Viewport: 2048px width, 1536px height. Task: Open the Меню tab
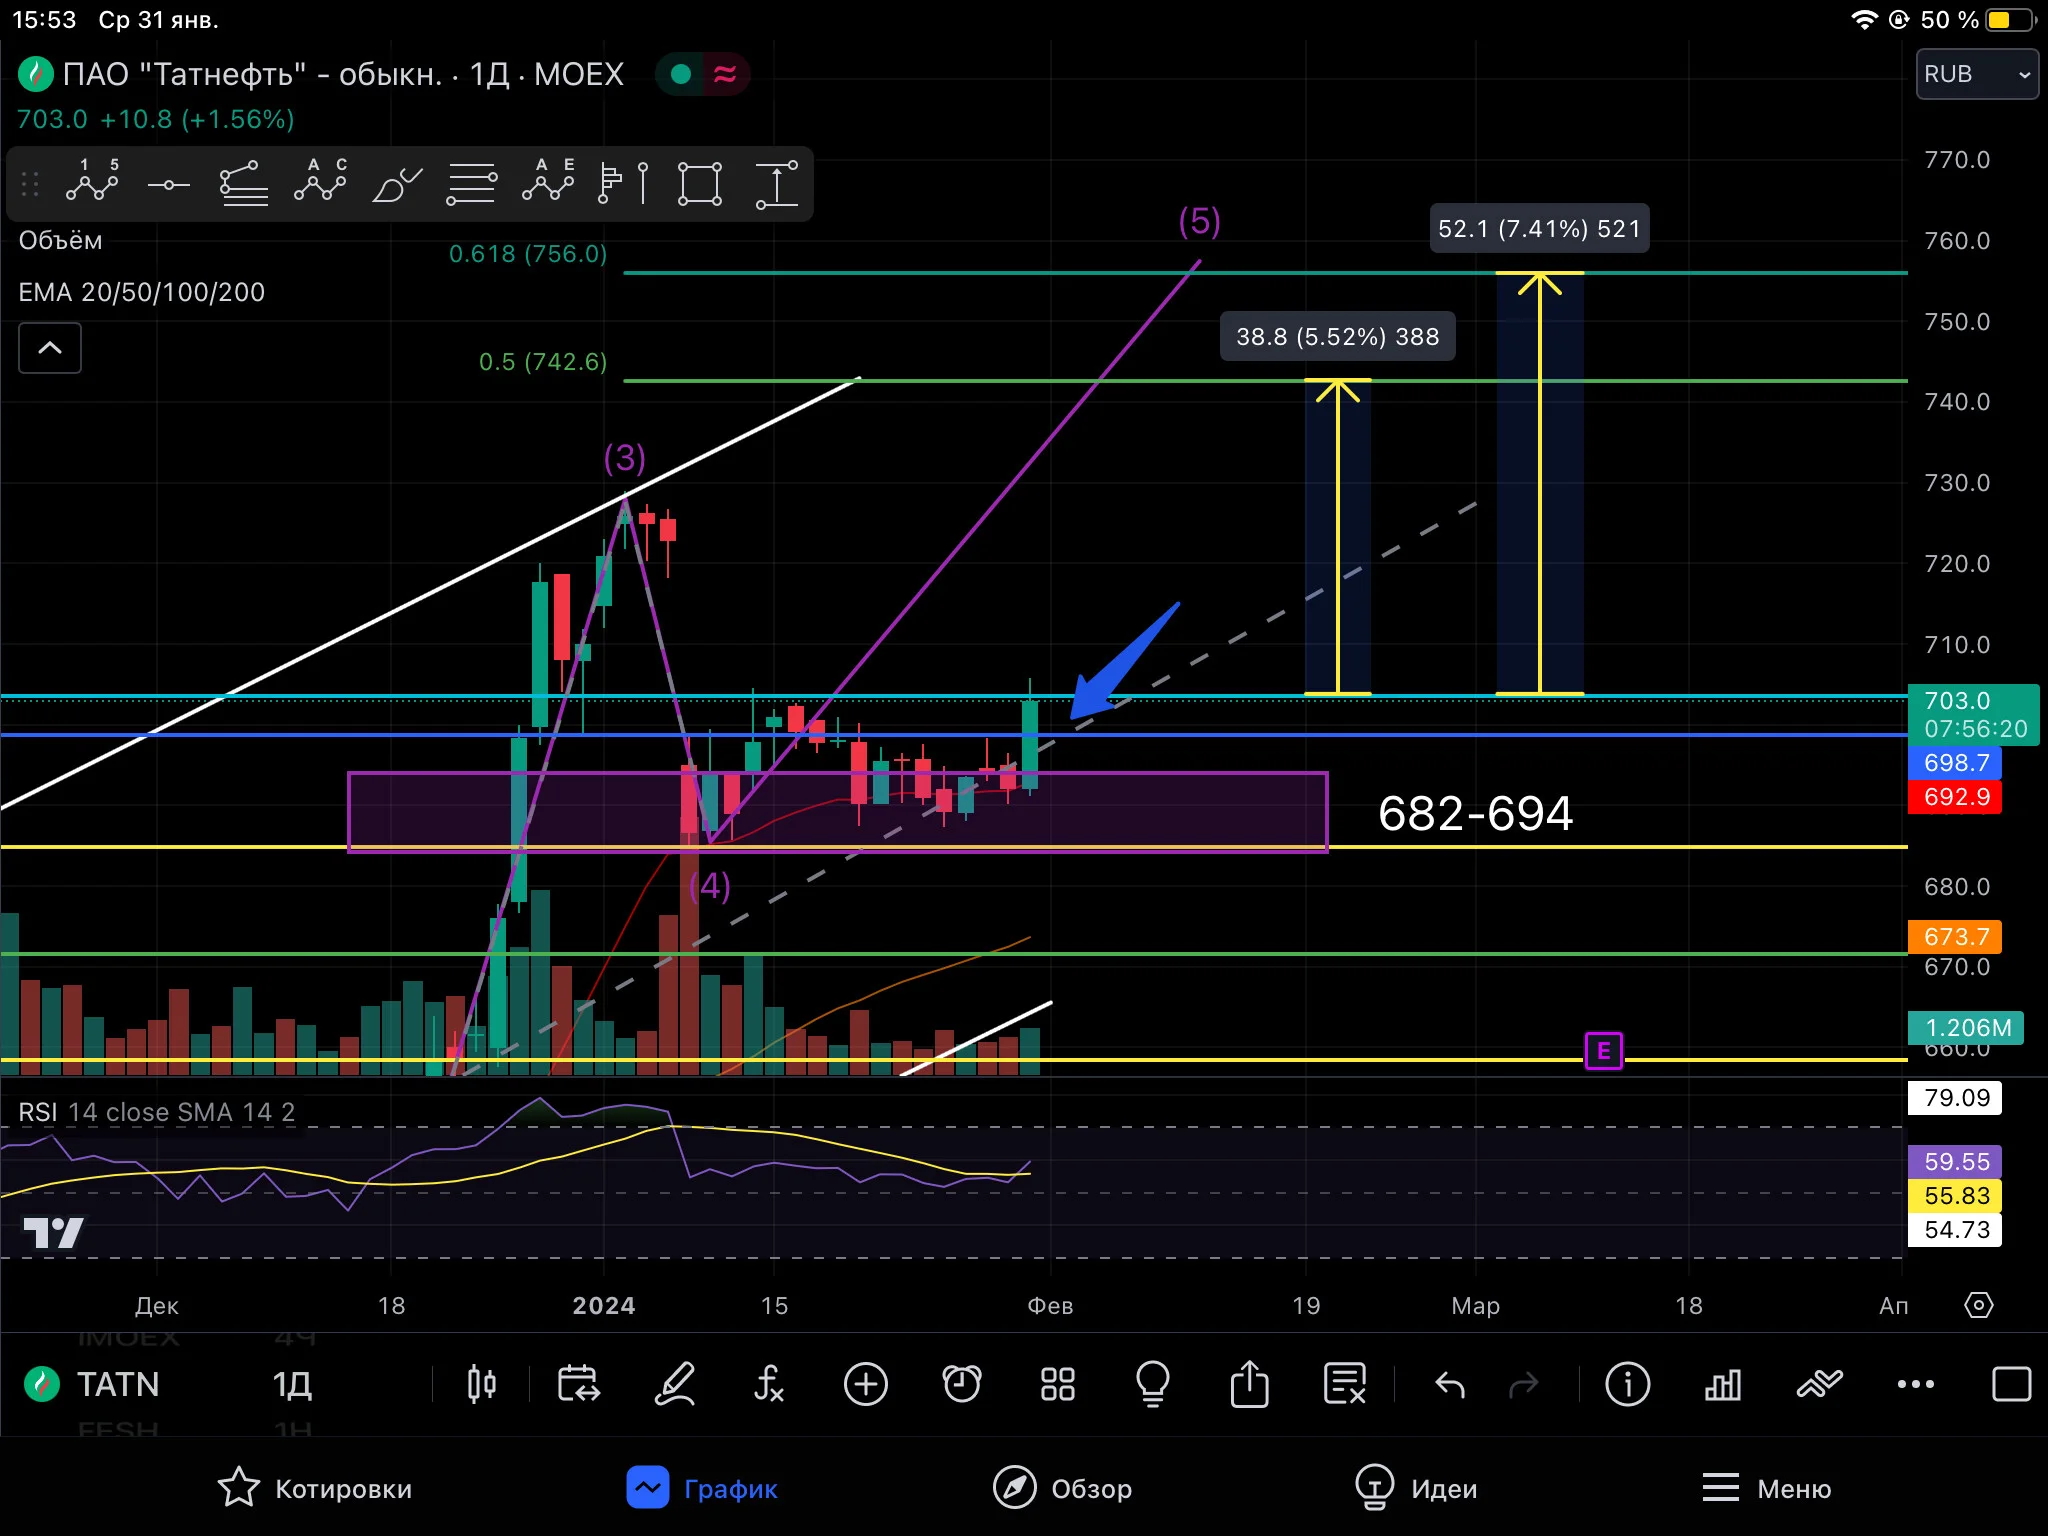coord(1766,1488)
